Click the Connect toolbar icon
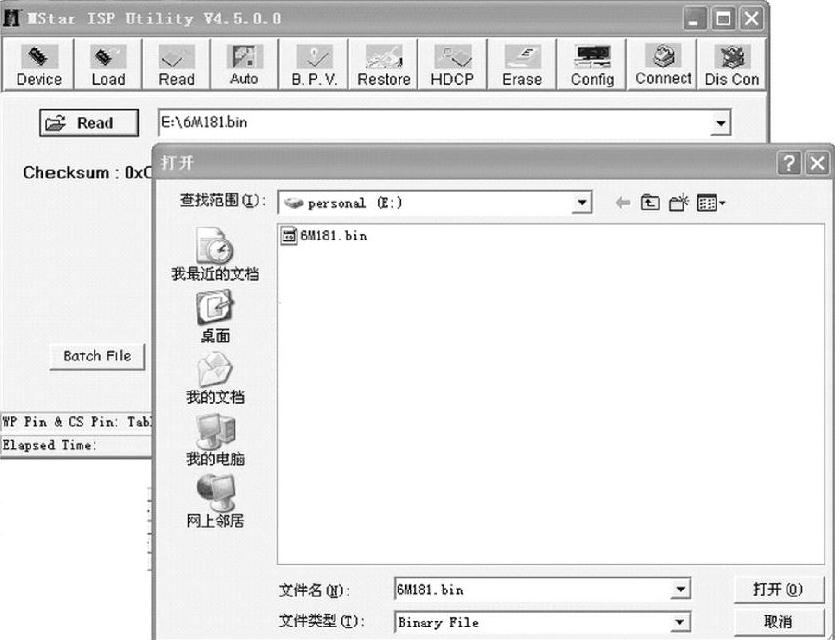 663,64
